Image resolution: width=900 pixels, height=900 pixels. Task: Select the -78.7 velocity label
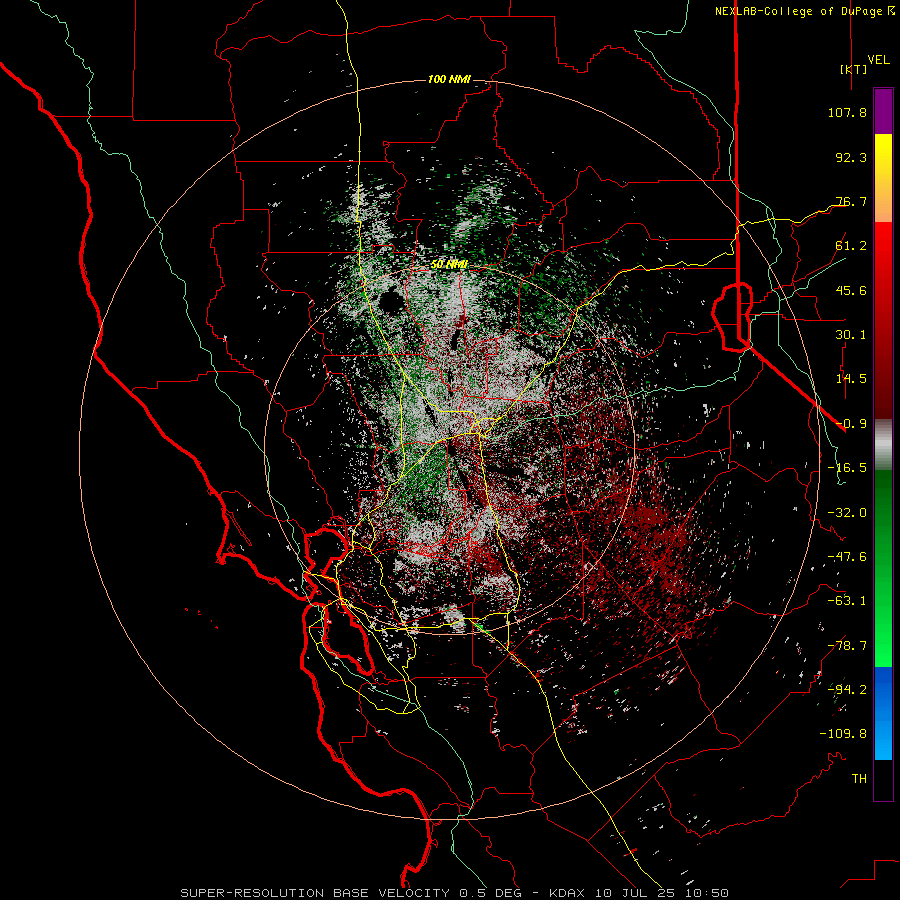click(847, 646)
